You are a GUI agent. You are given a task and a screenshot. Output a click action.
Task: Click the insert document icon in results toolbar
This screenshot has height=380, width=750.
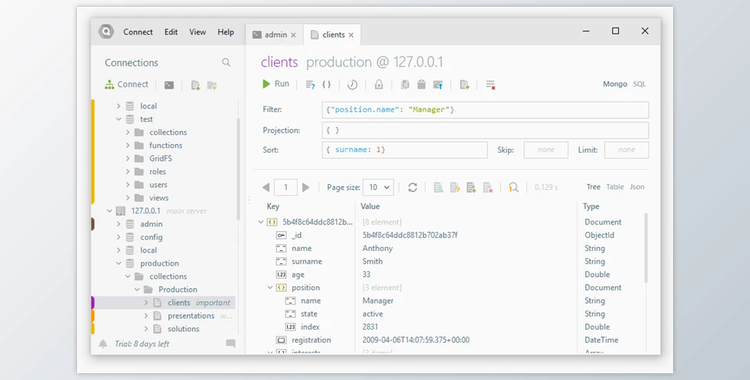[x=471, y=188]
